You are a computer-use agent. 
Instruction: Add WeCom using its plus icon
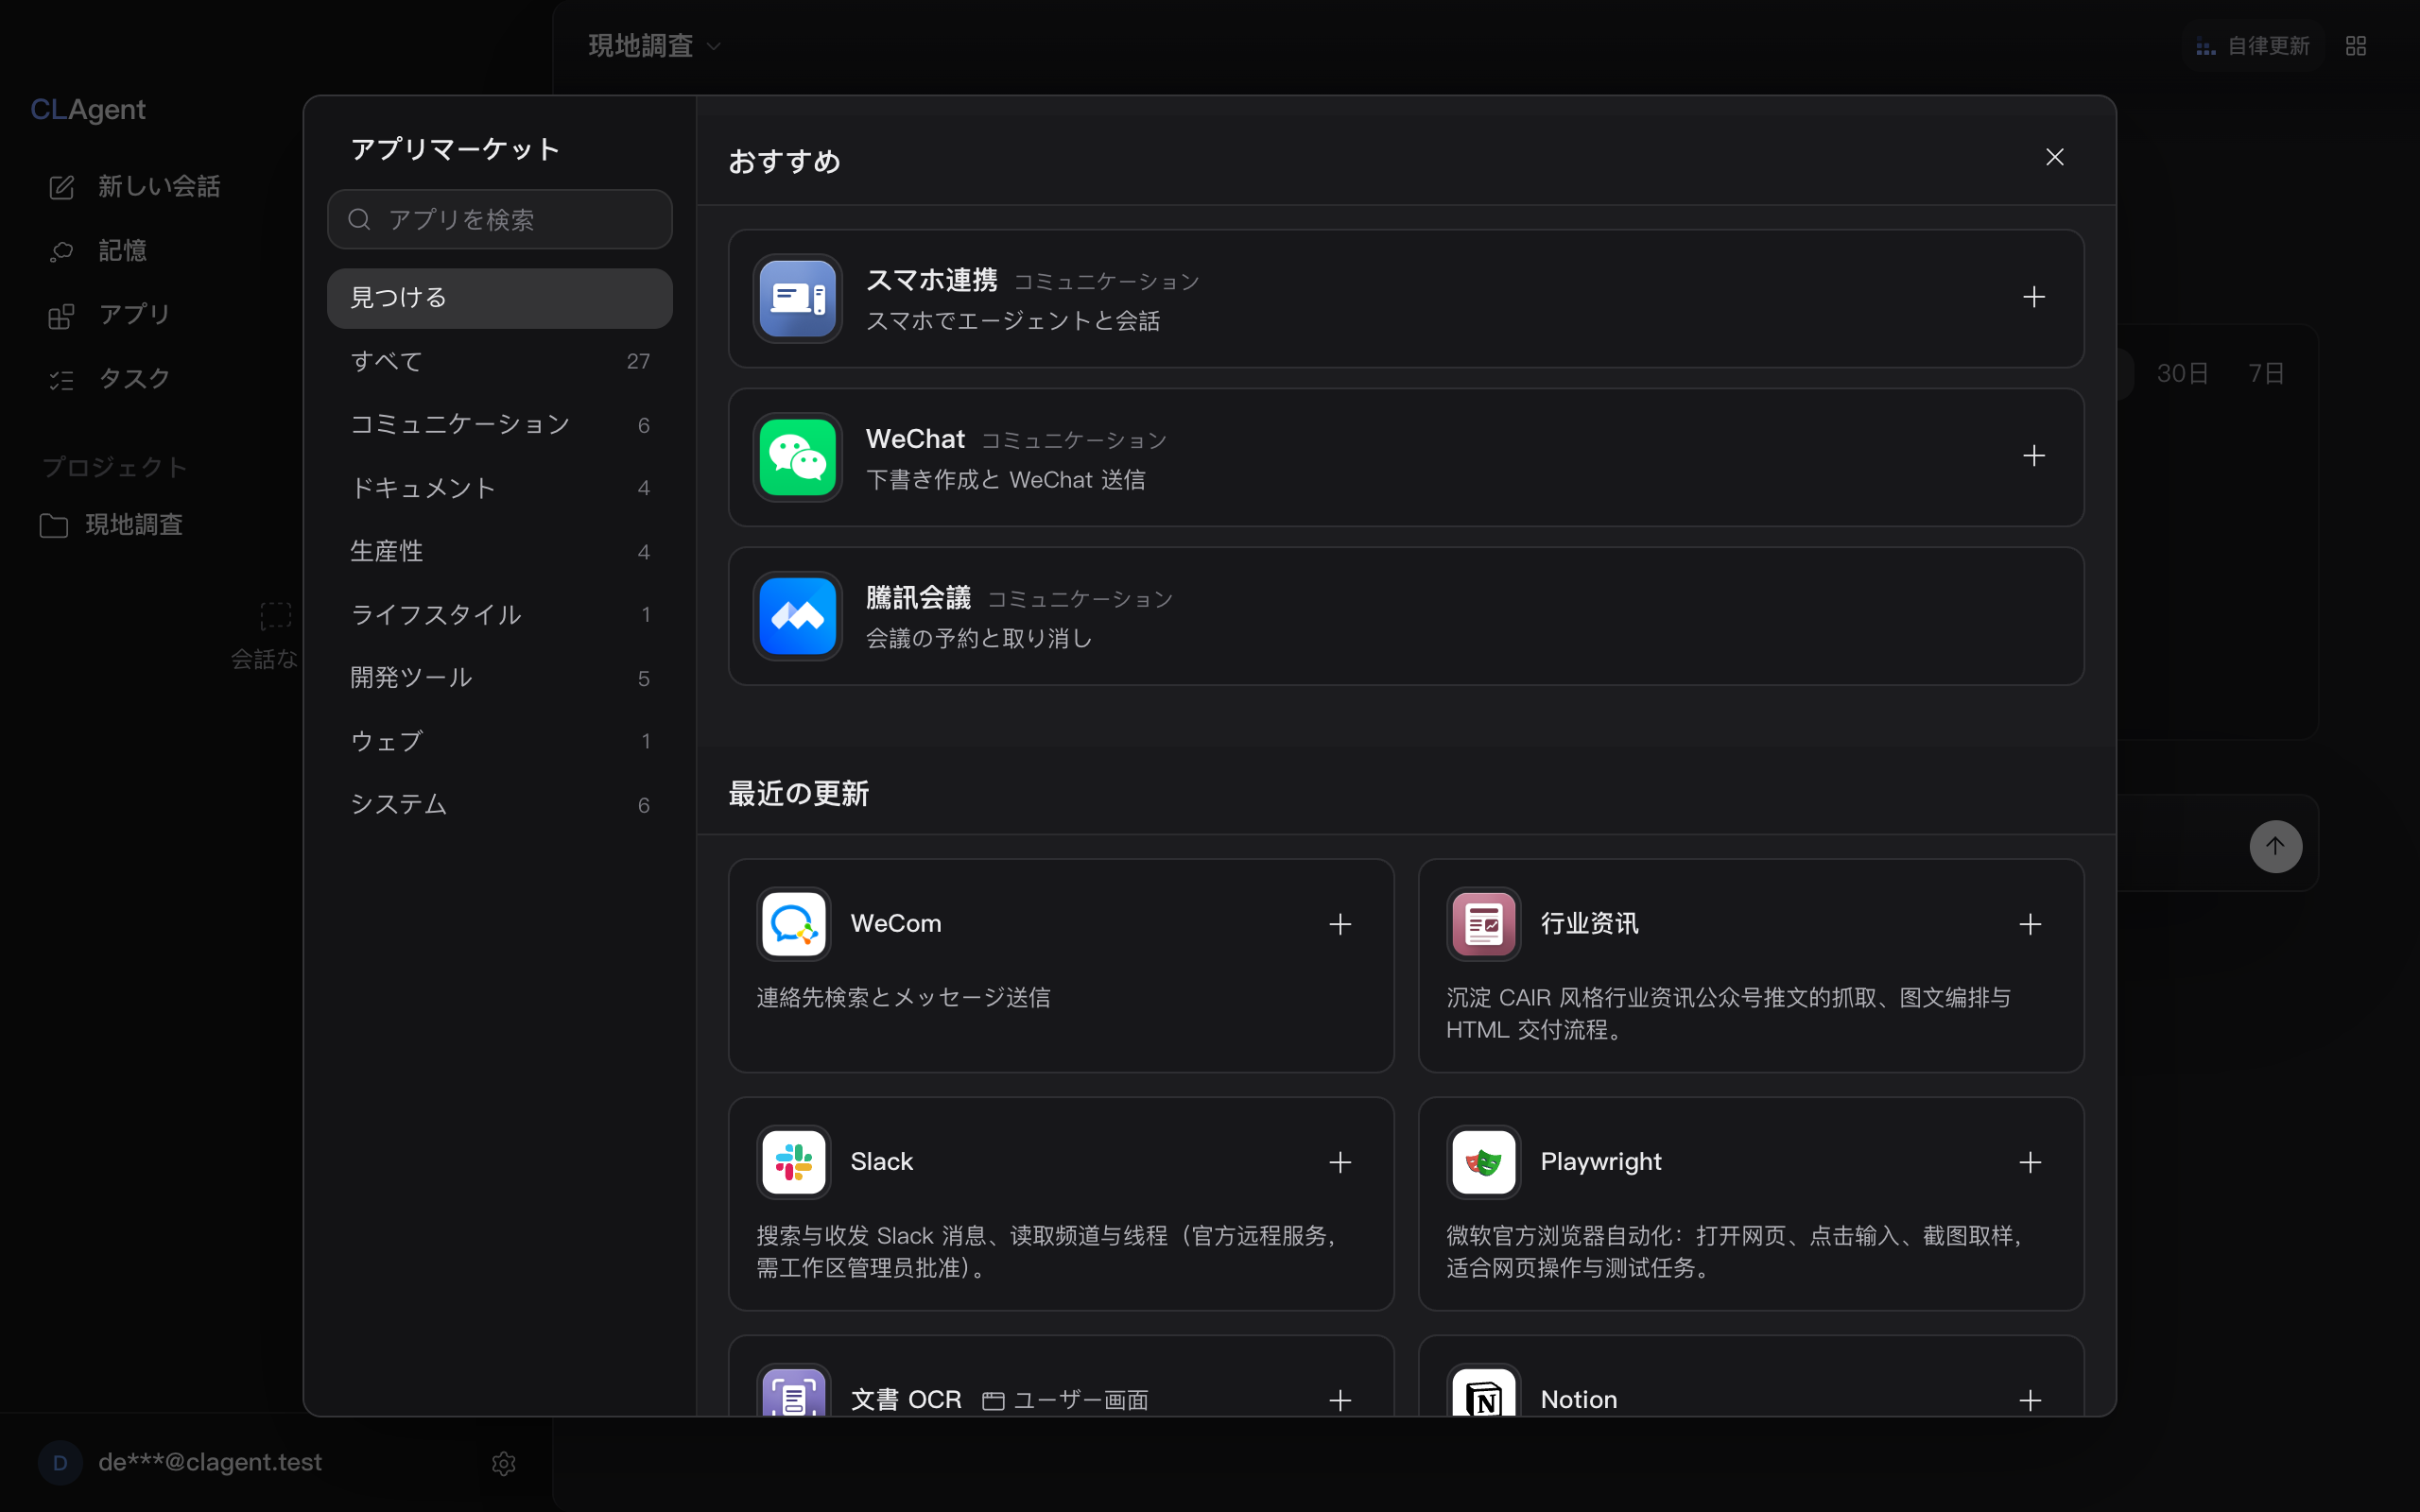(x=1340, y=924)
